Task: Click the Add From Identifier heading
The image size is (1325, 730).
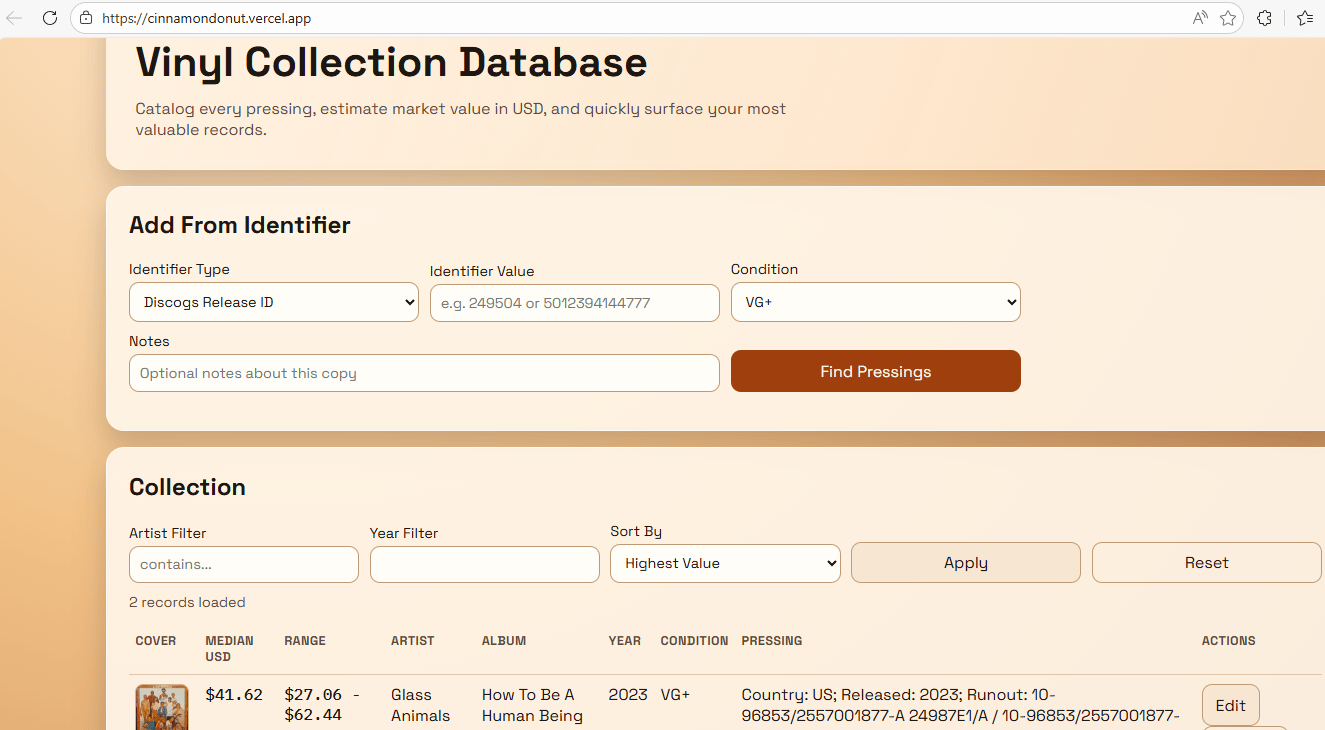Action: 240,225
